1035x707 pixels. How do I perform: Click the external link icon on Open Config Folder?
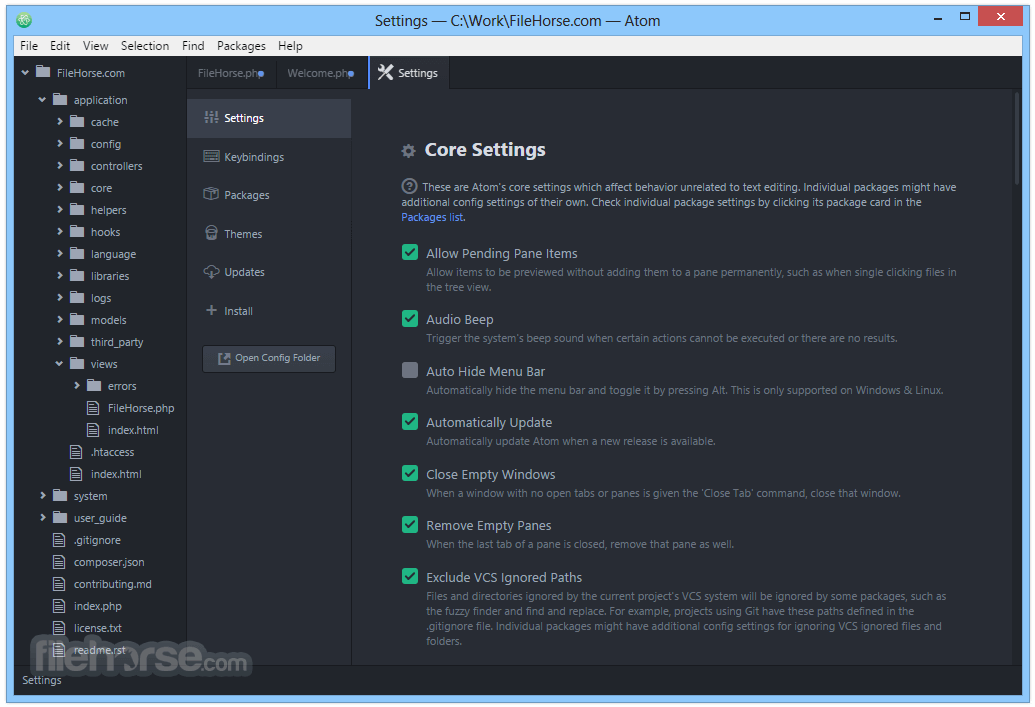click(224, 358)
